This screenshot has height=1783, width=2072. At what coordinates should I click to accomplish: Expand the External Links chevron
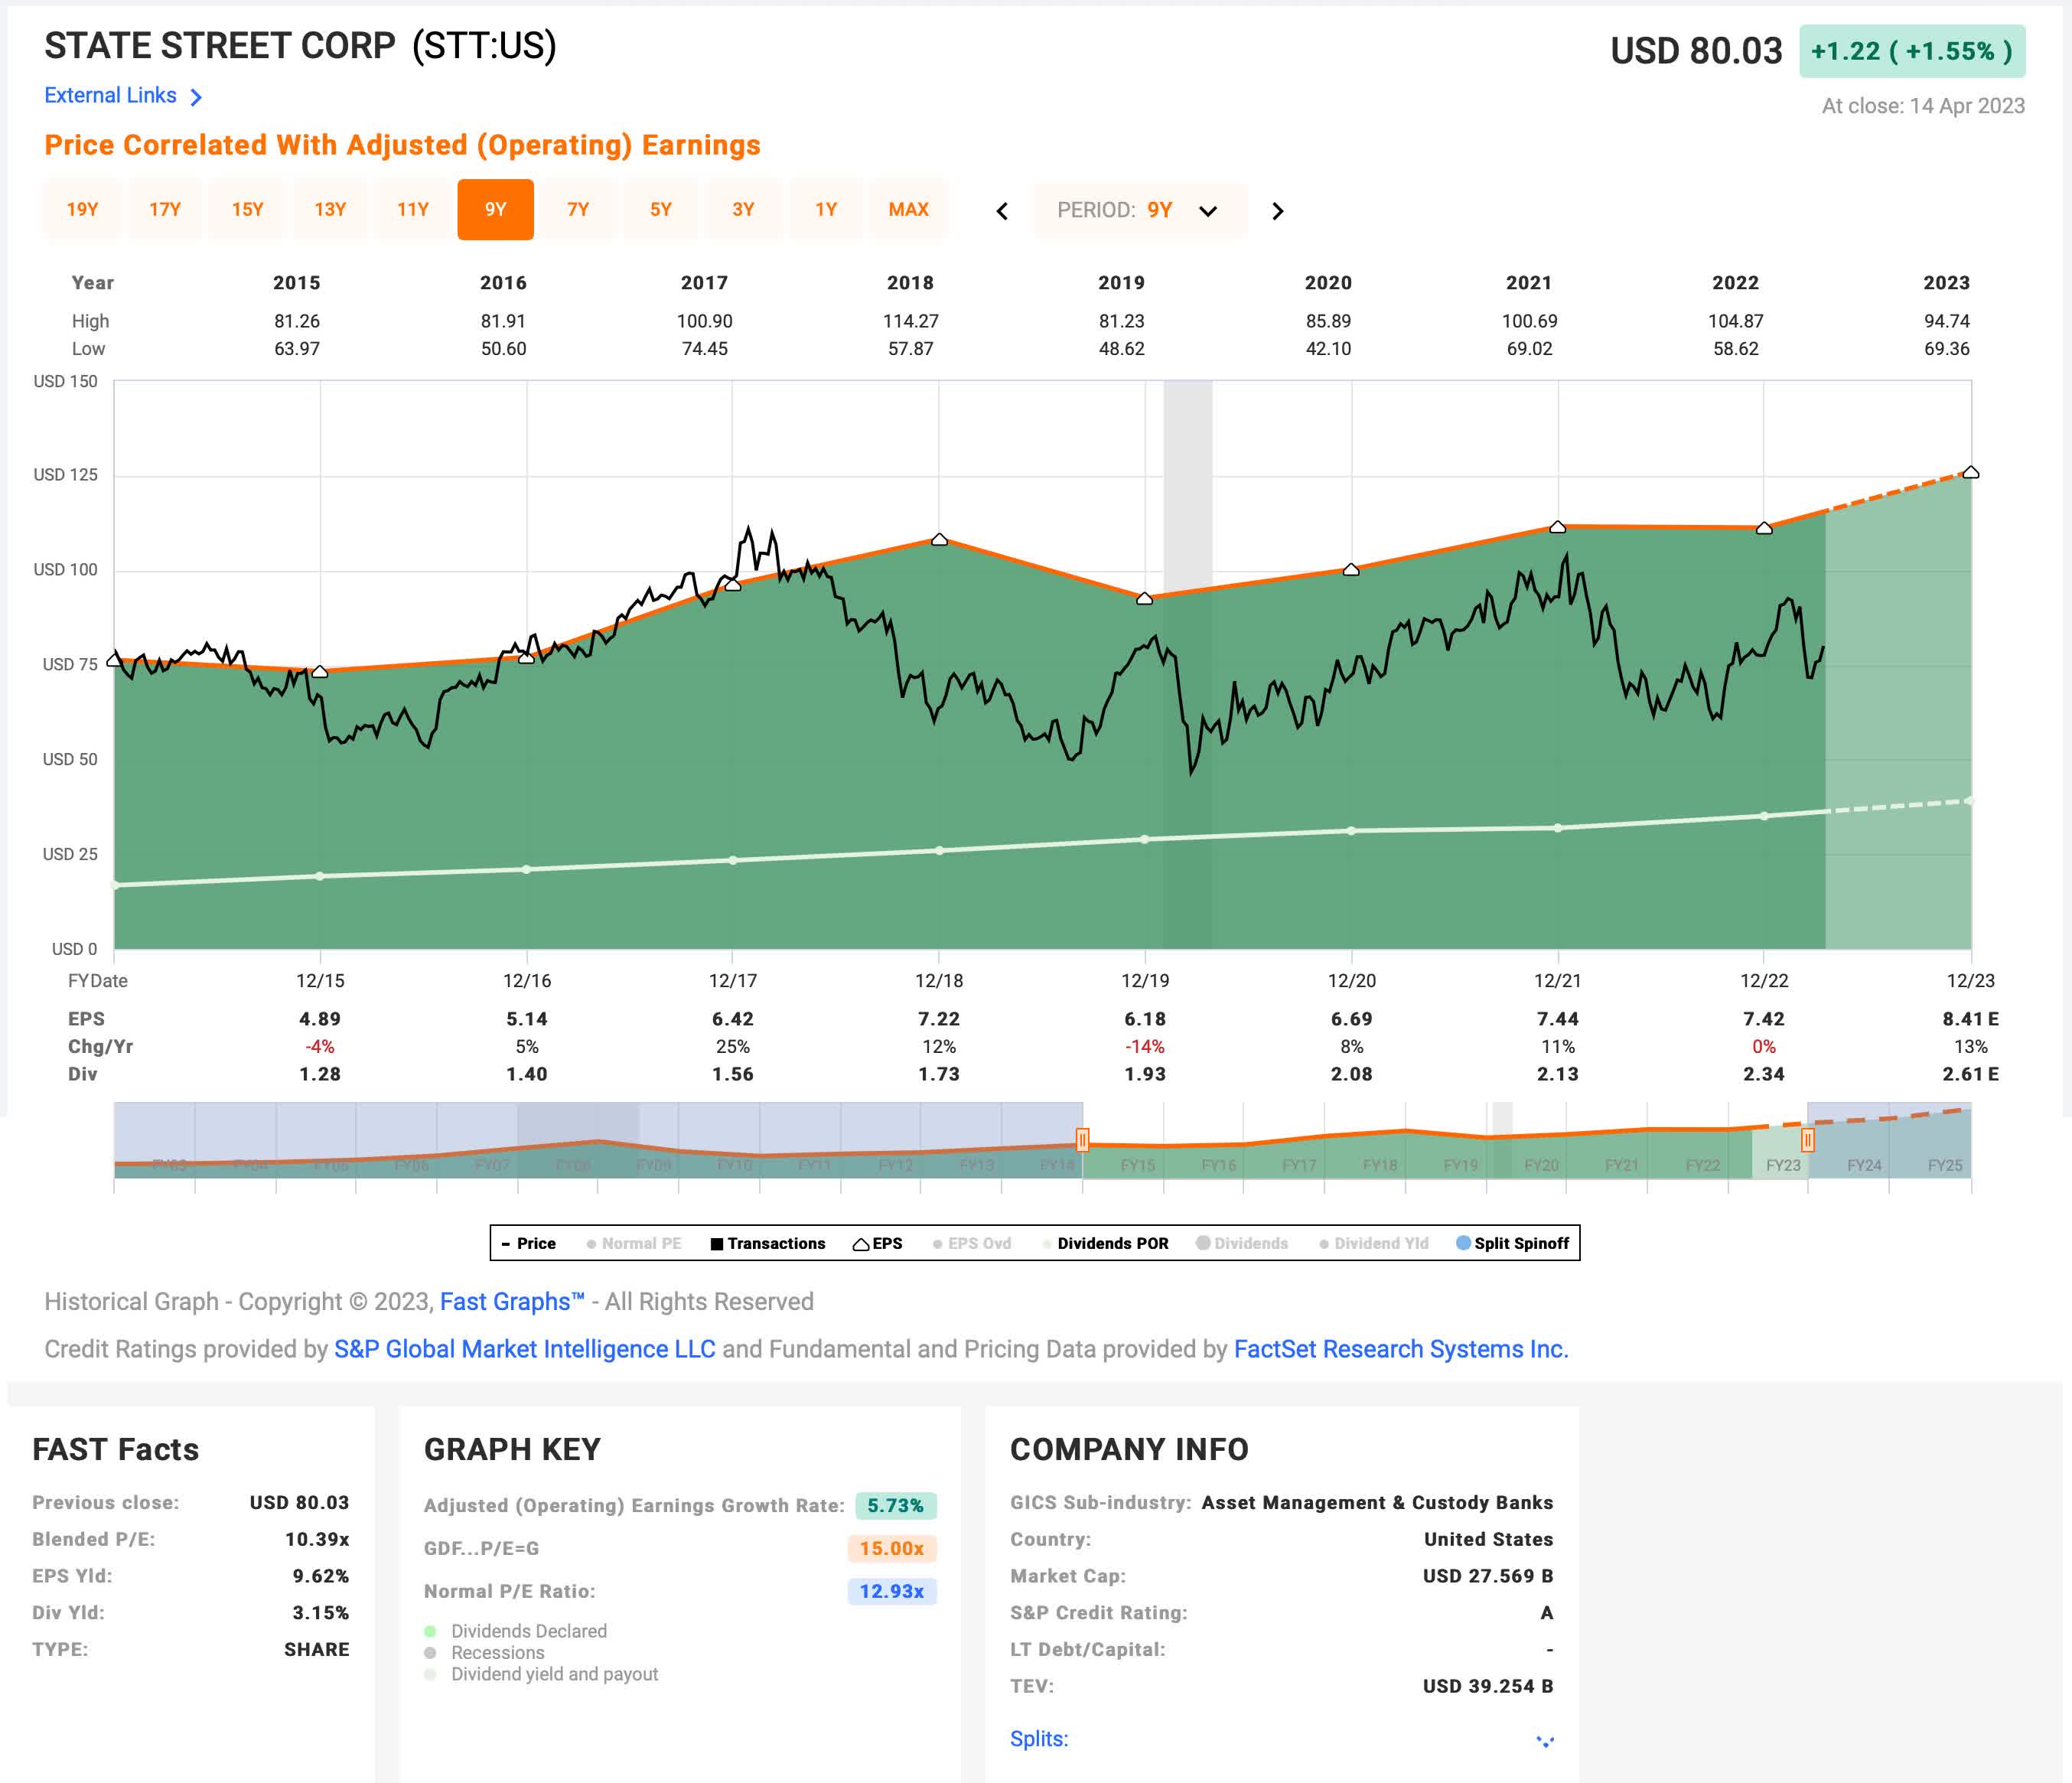pos(196,96)
